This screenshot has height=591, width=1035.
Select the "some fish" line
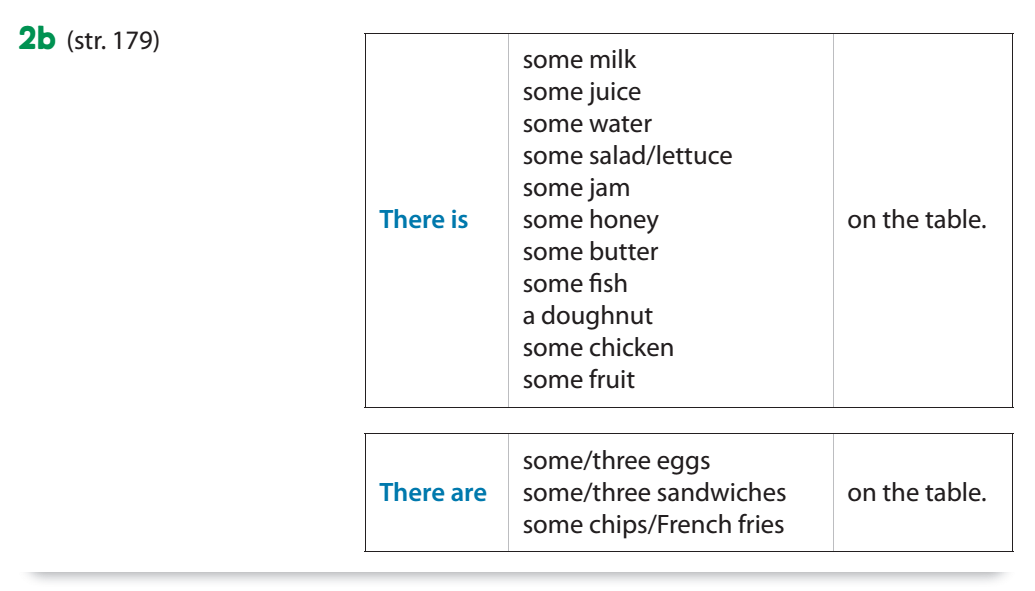[575, 284]
